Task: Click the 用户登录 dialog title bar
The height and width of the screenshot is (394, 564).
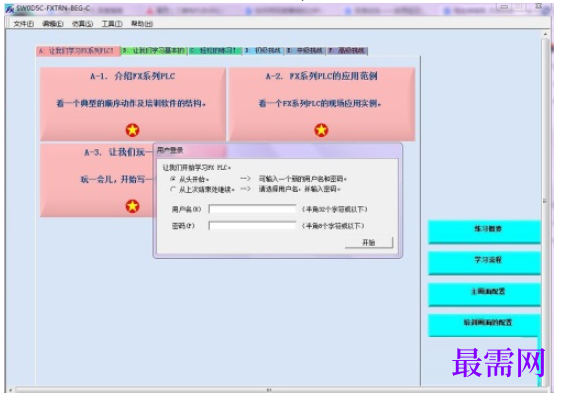Action: pos(277,150)
